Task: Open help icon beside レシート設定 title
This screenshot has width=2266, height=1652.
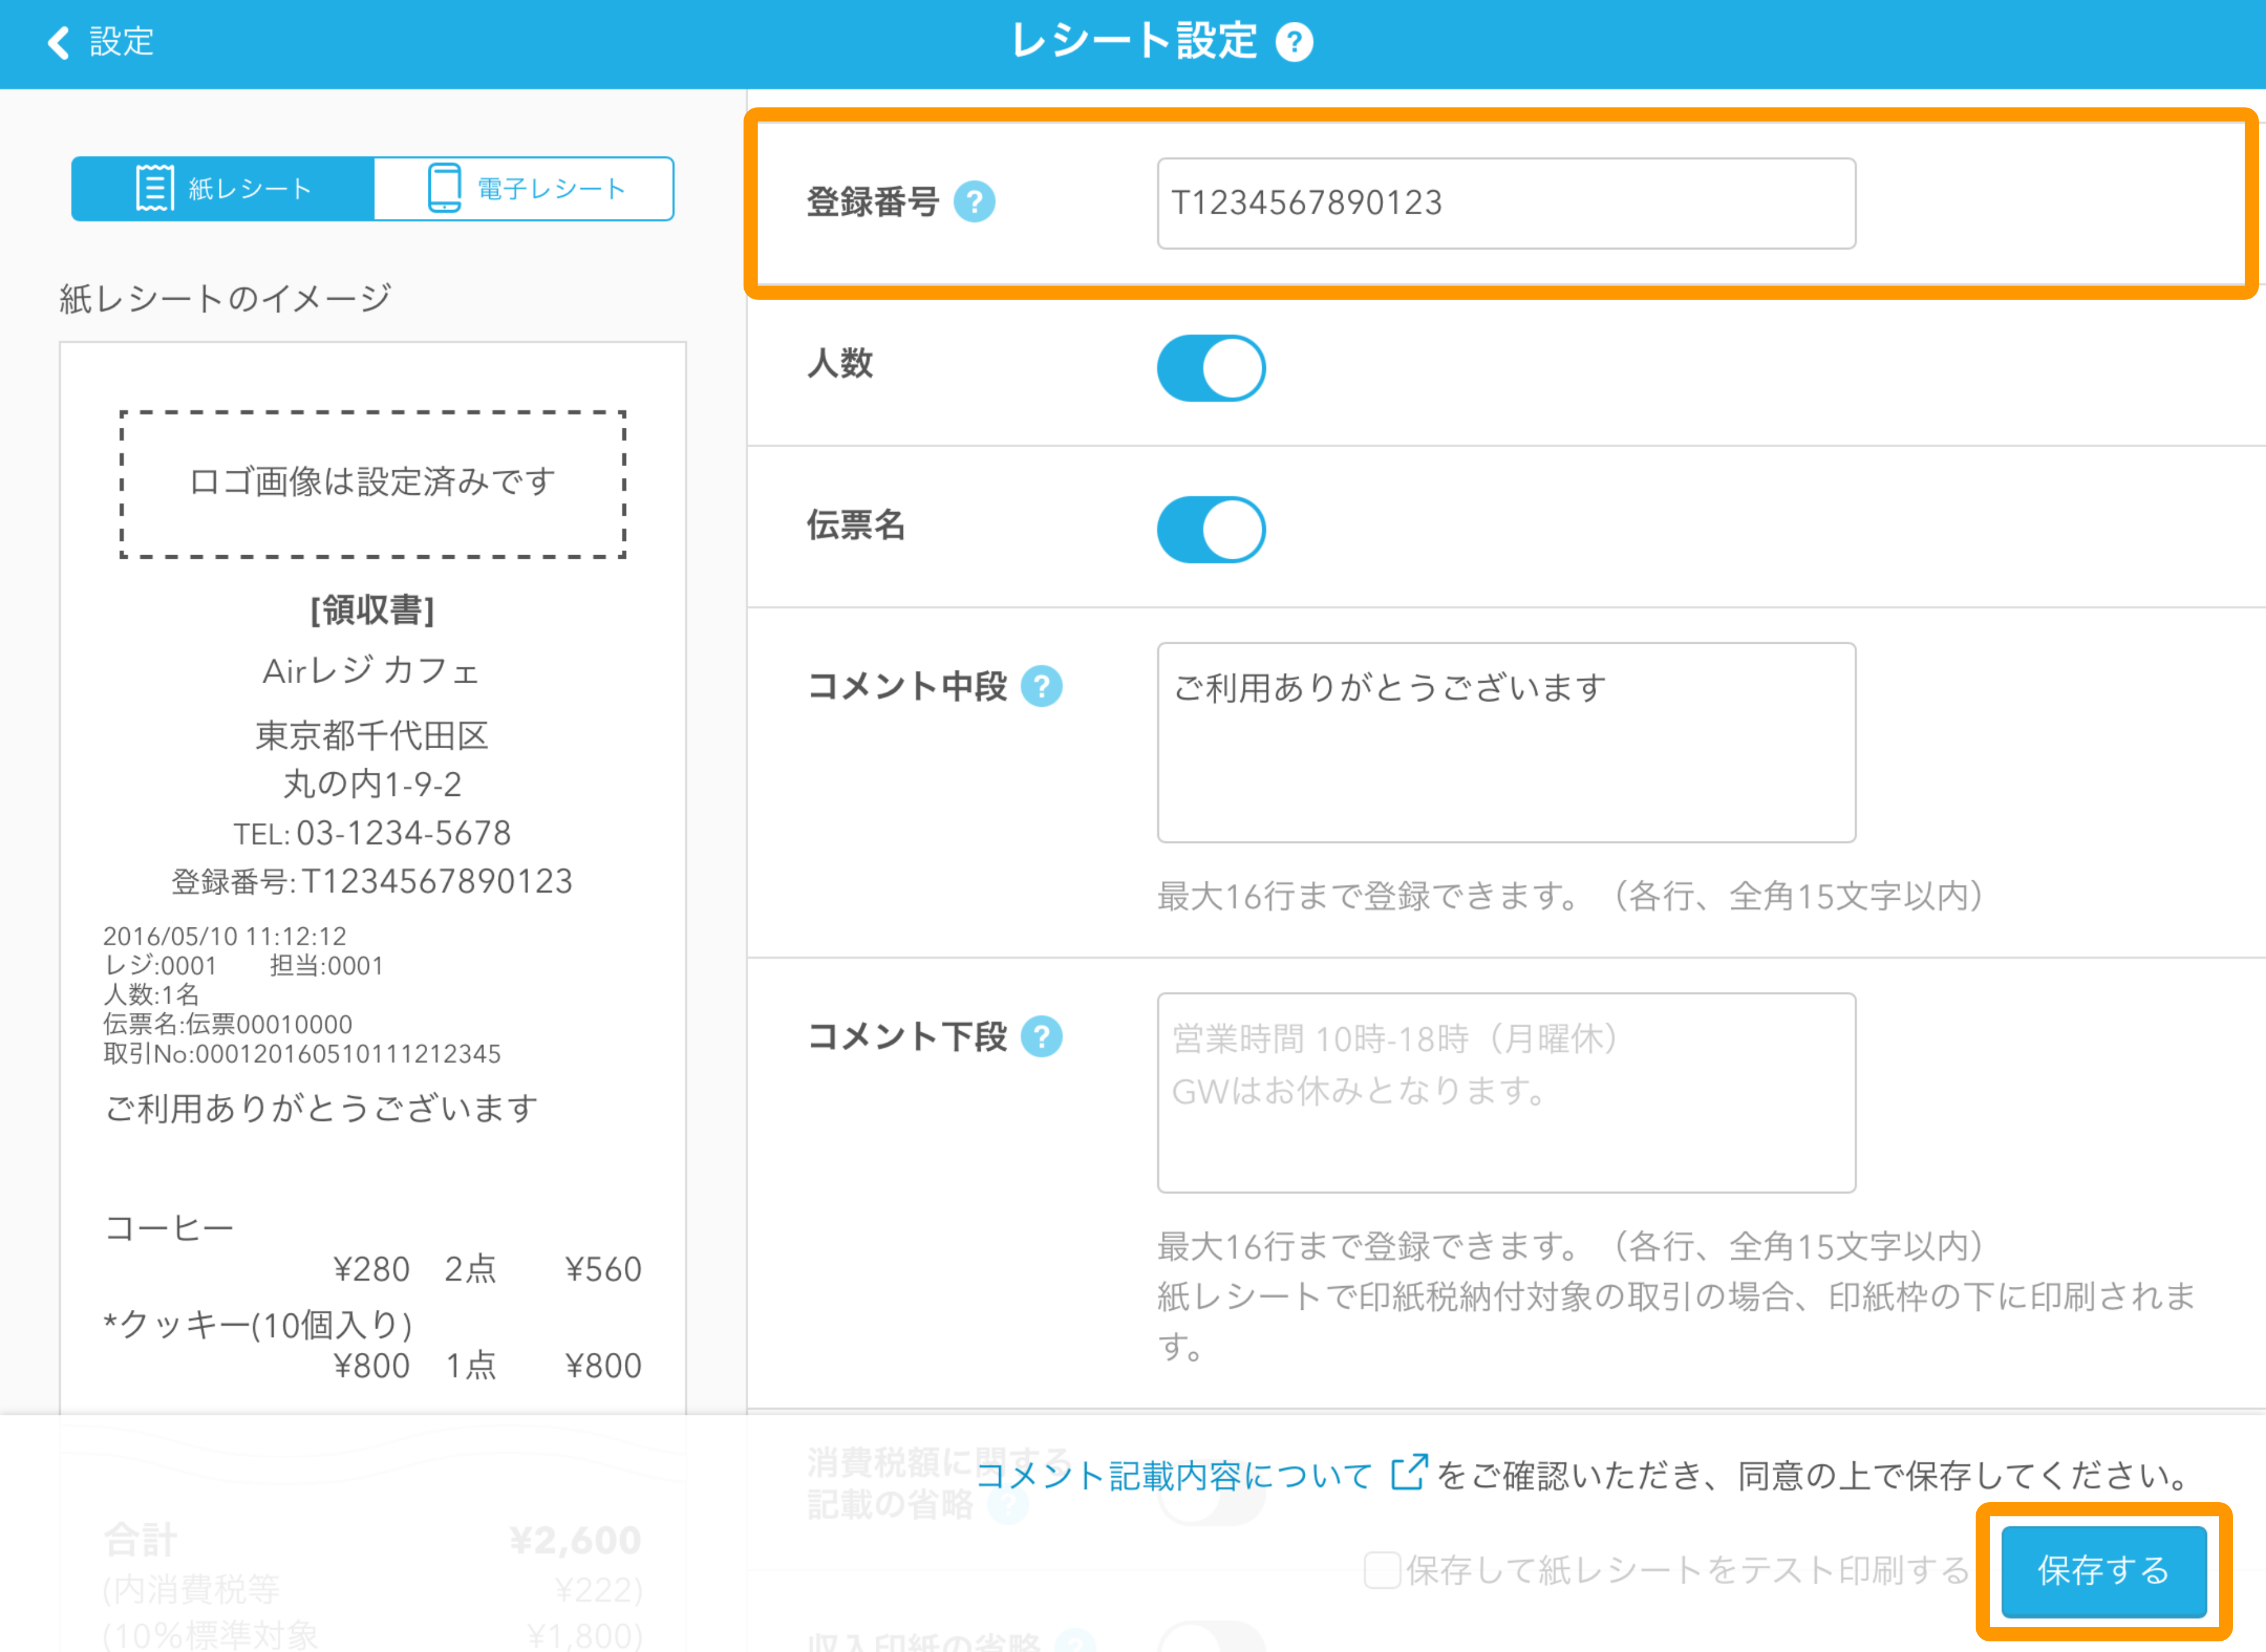Action: pos(1294,42)
